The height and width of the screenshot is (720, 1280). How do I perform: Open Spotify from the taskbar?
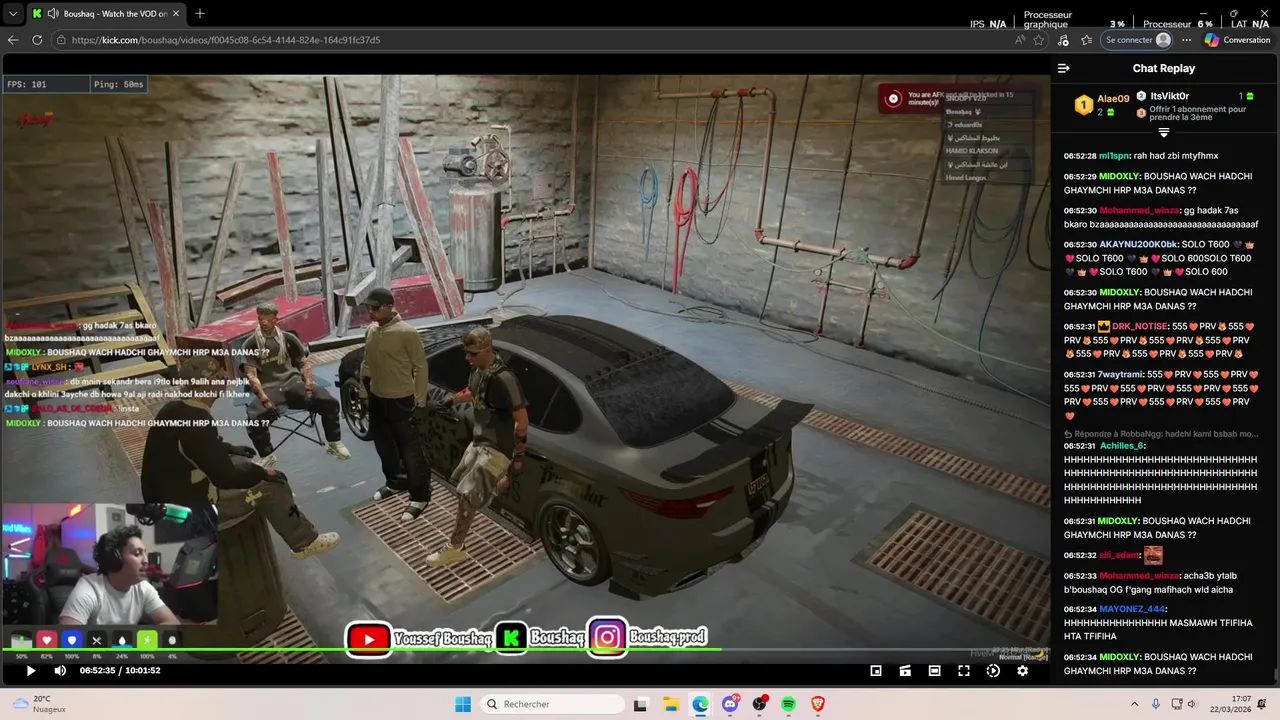coord(788,704)
